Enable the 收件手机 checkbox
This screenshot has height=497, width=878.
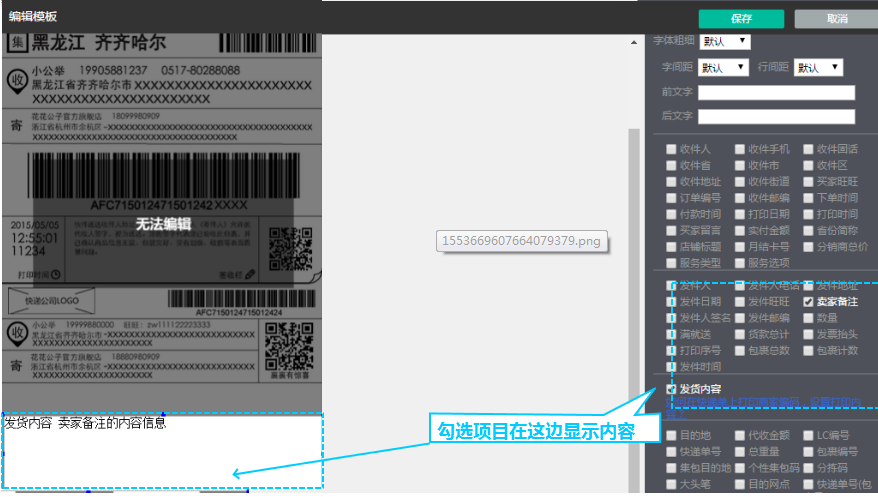pos(740,149)
